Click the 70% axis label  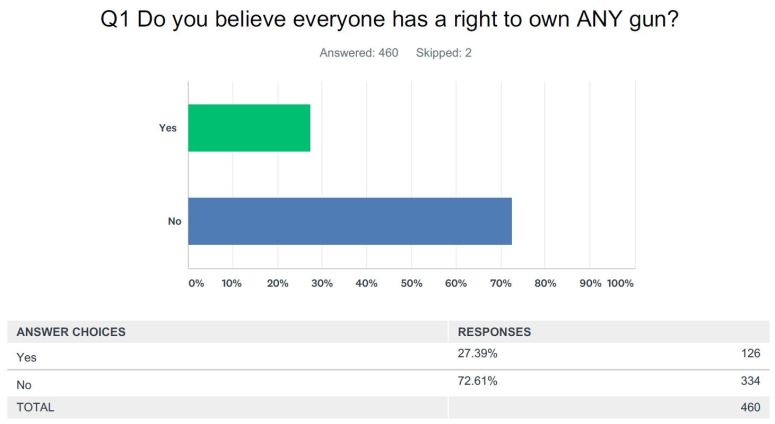click(x=500, y=283)
